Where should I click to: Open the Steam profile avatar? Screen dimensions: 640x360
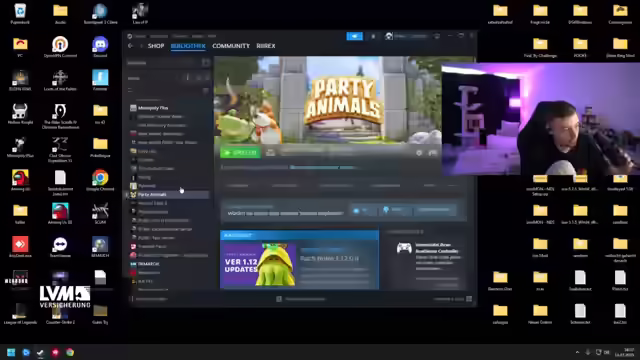[x=389, y=36]
